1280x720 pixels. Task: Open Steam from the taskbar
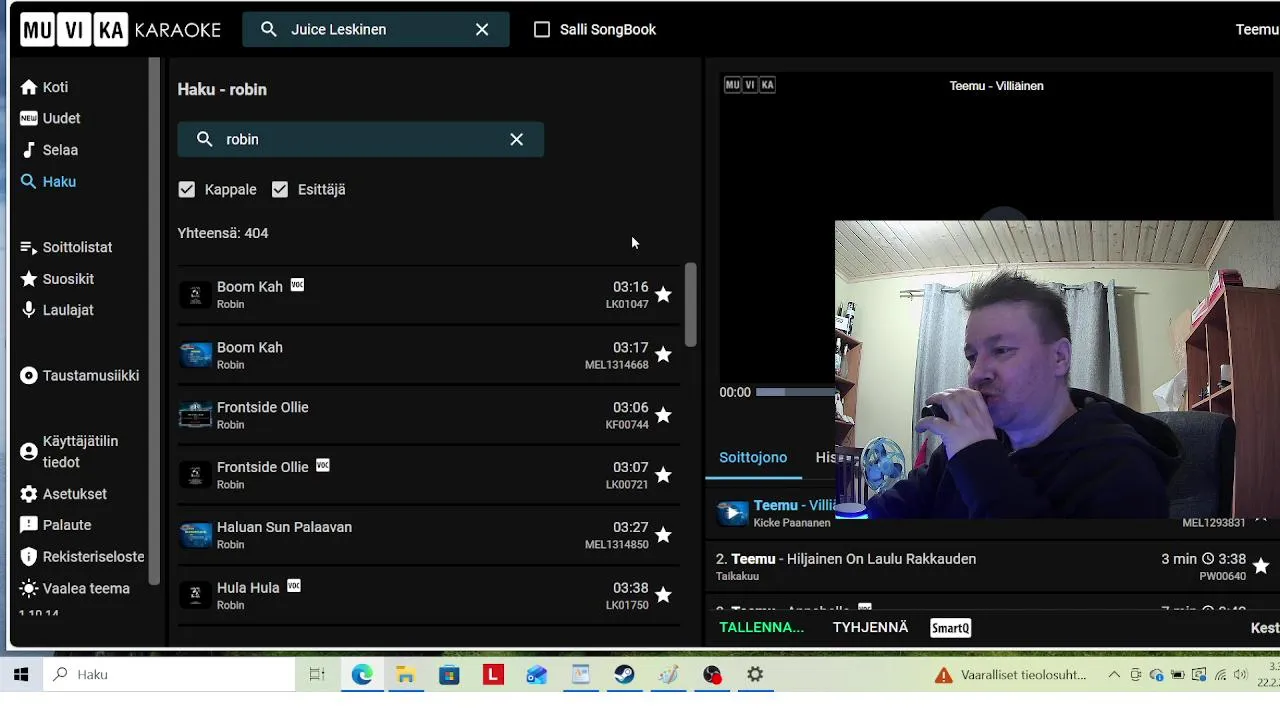tap(624, 675)
